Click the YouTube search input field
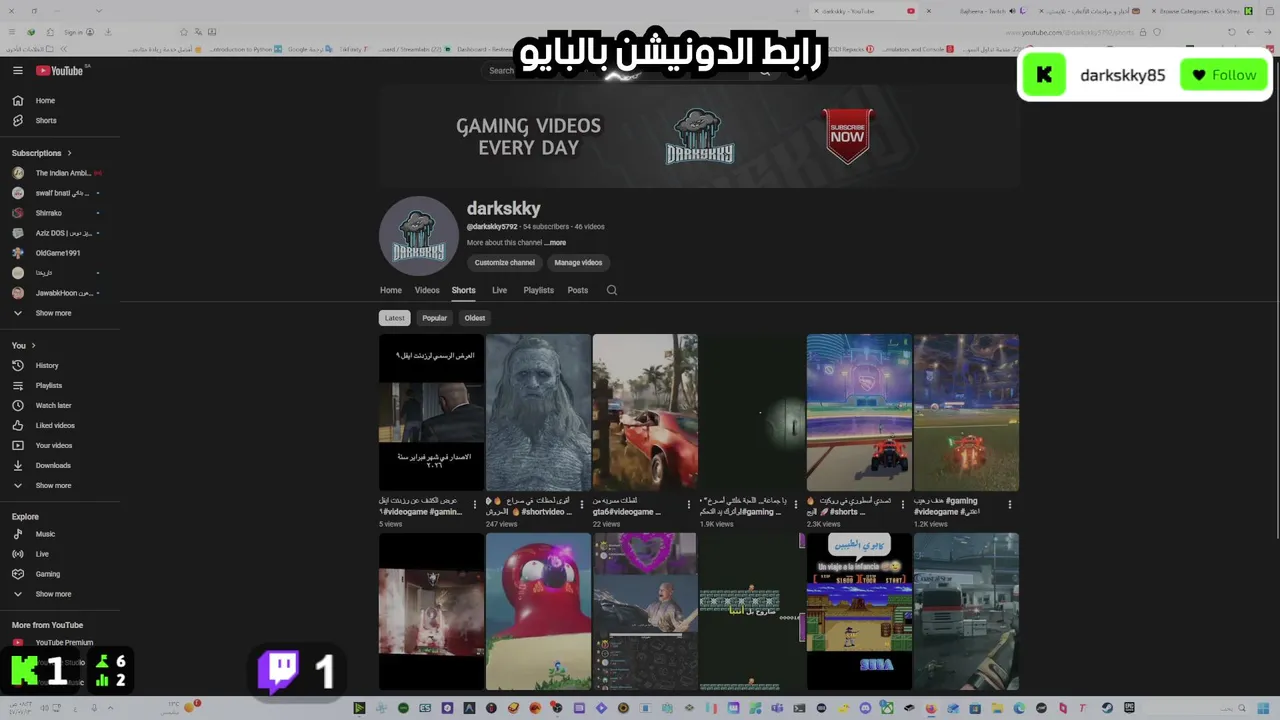1280x720 pixels. pyautogui.click(x=615, y=71)
